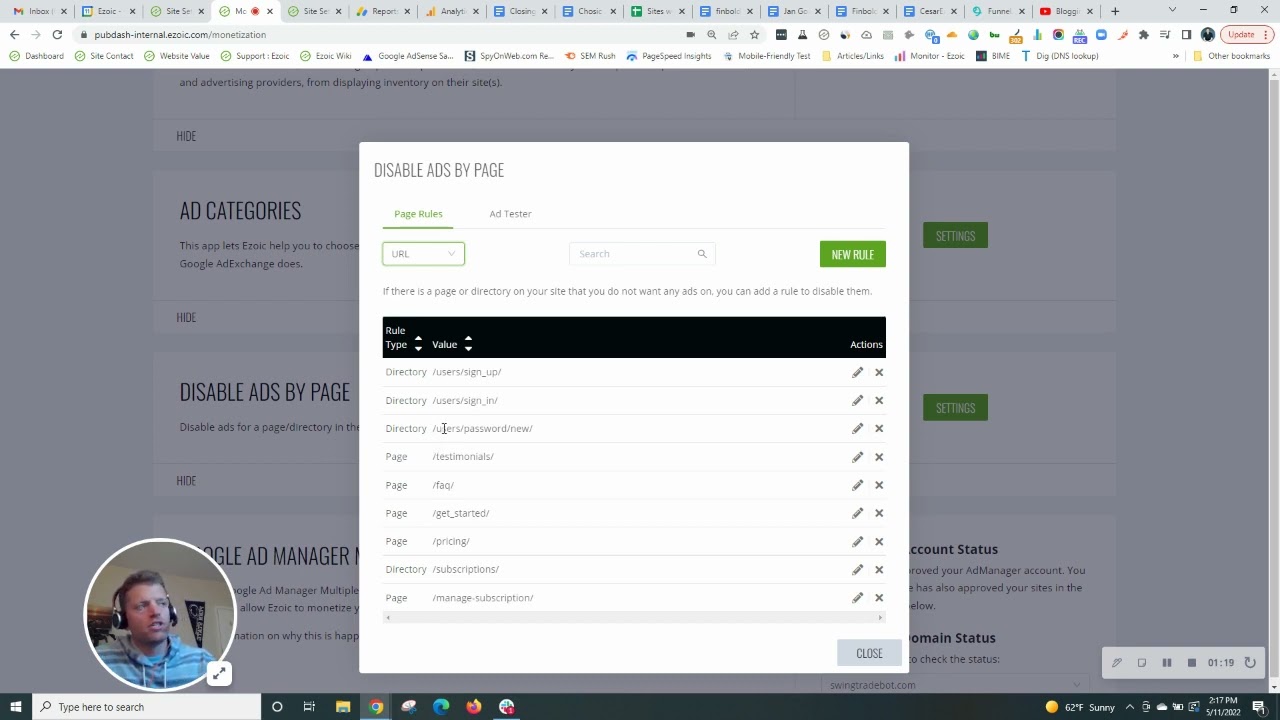Select the /users/password/new/ value text
Screen dimensions: 1280x720
click(x=482, y=428)
